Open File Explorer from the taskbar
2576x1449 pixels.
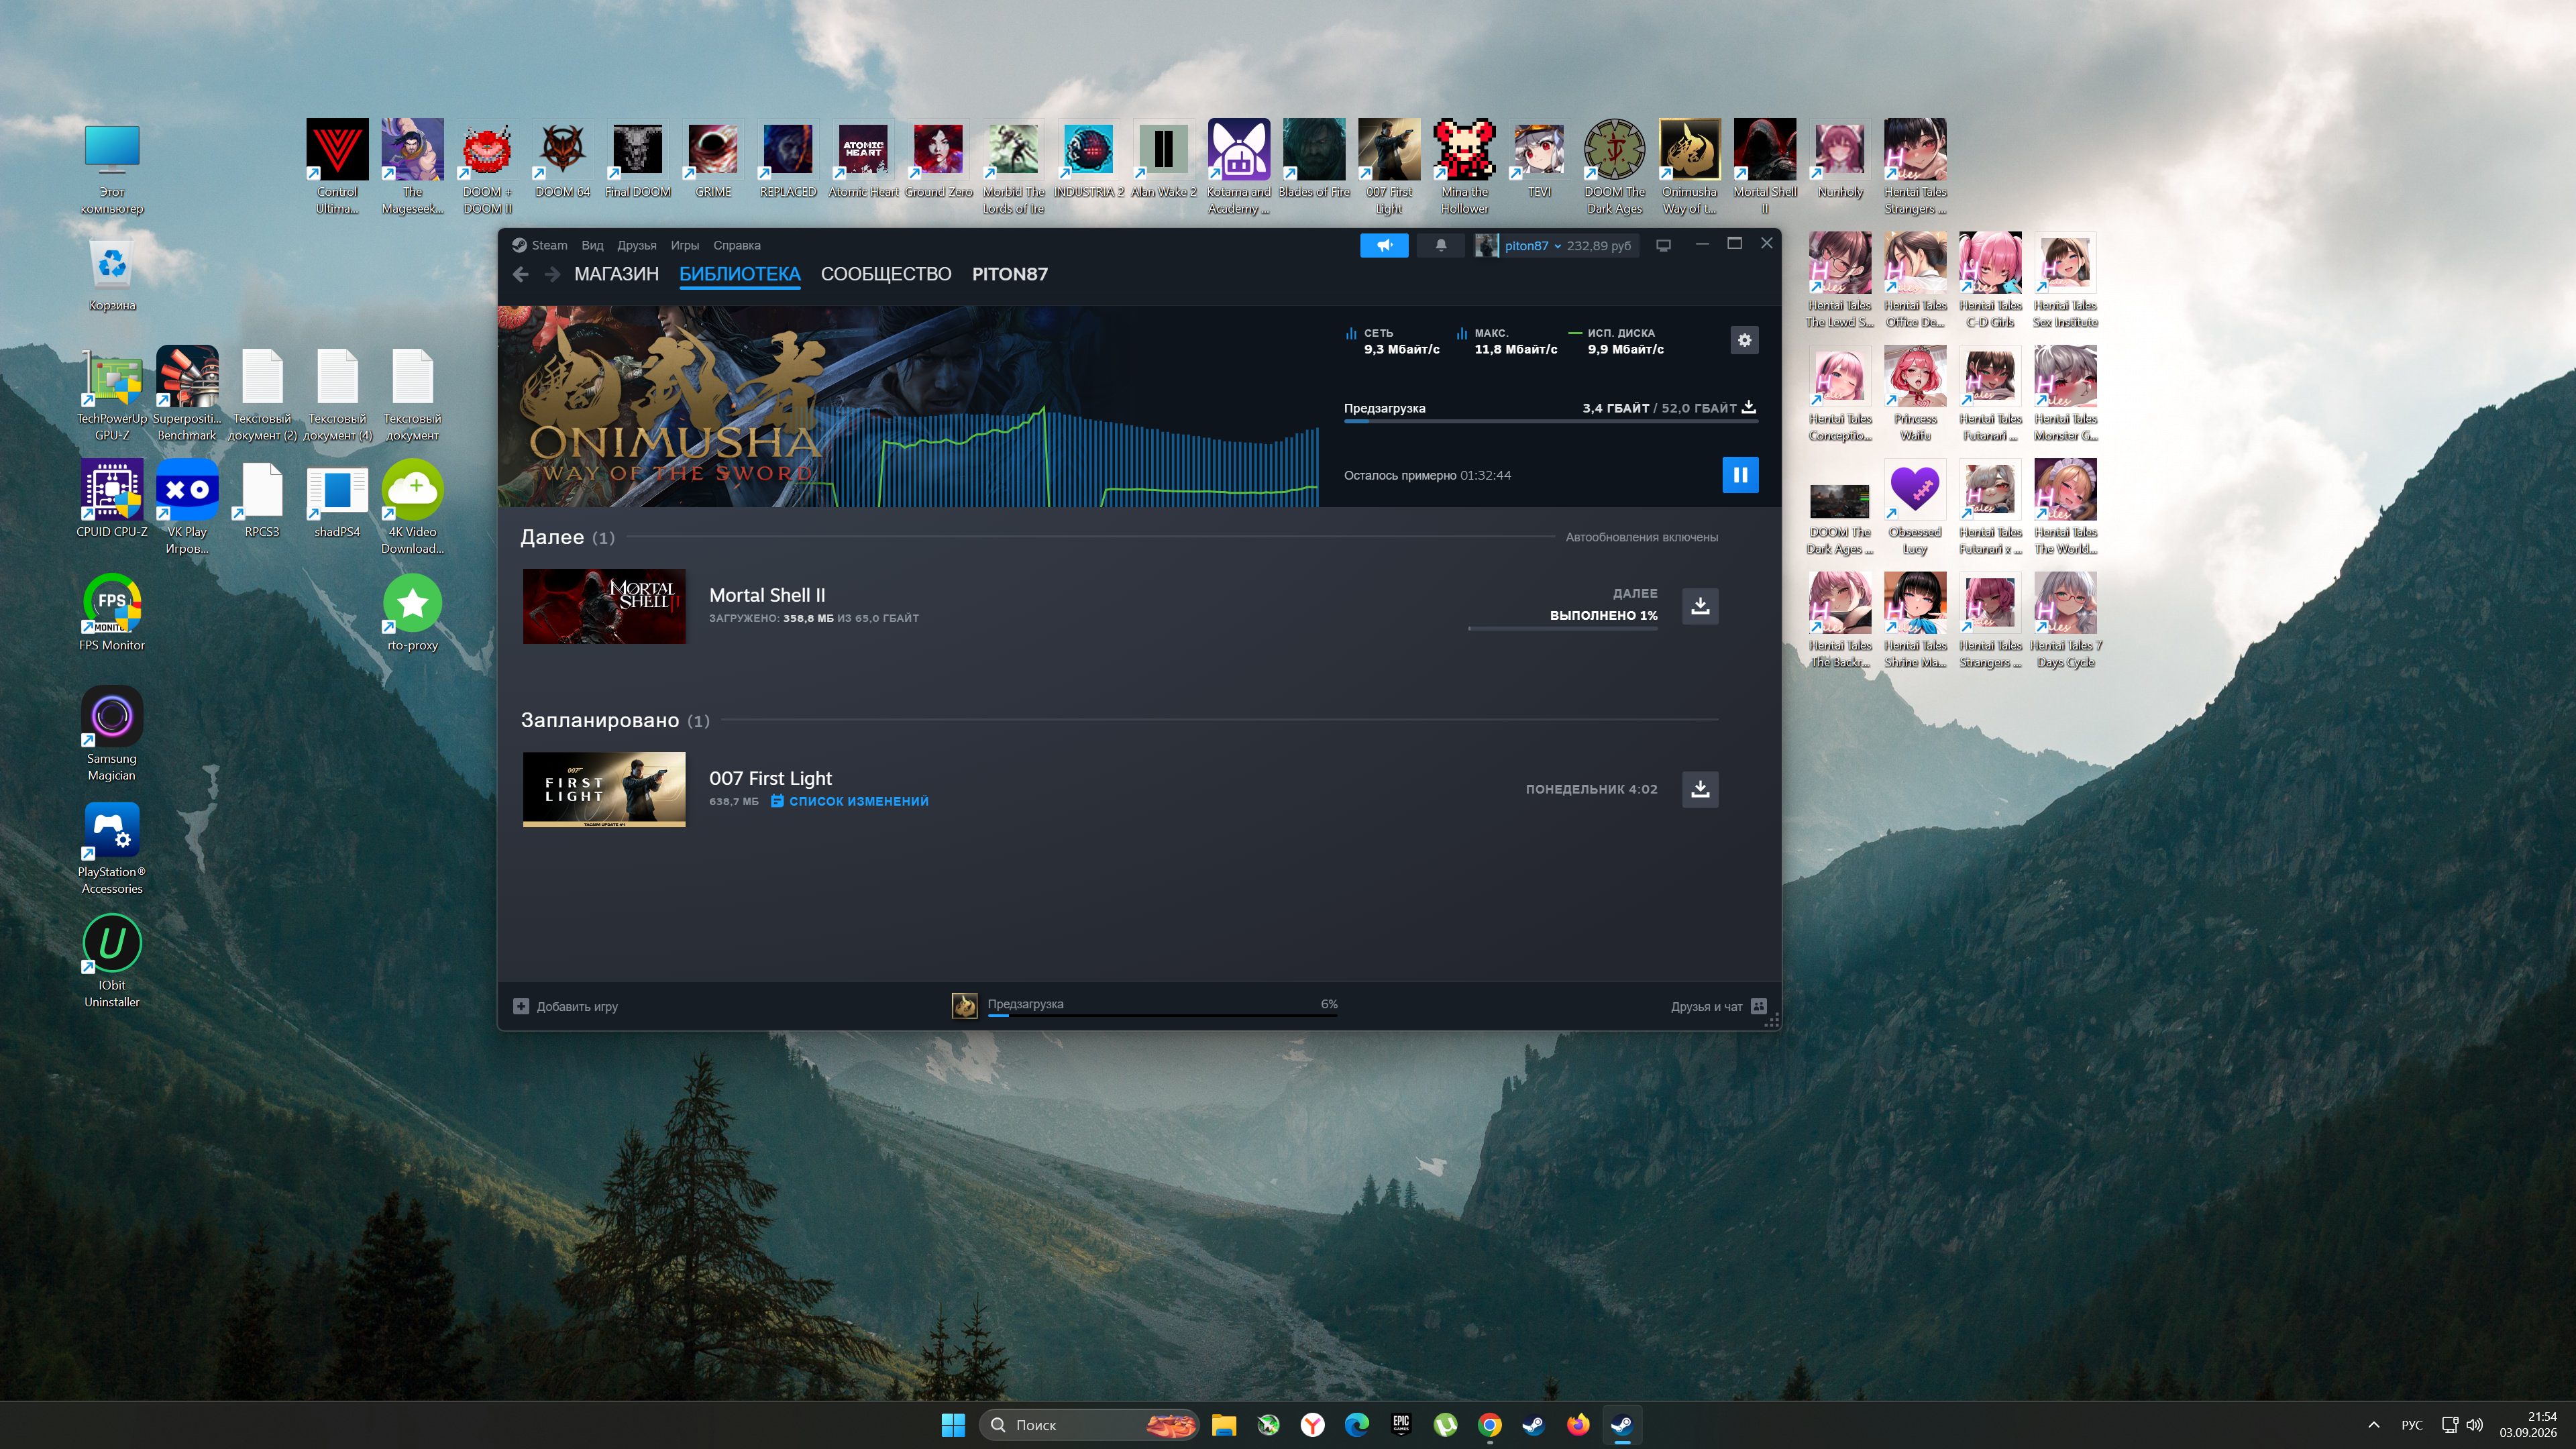(x=1224, y=1425)
